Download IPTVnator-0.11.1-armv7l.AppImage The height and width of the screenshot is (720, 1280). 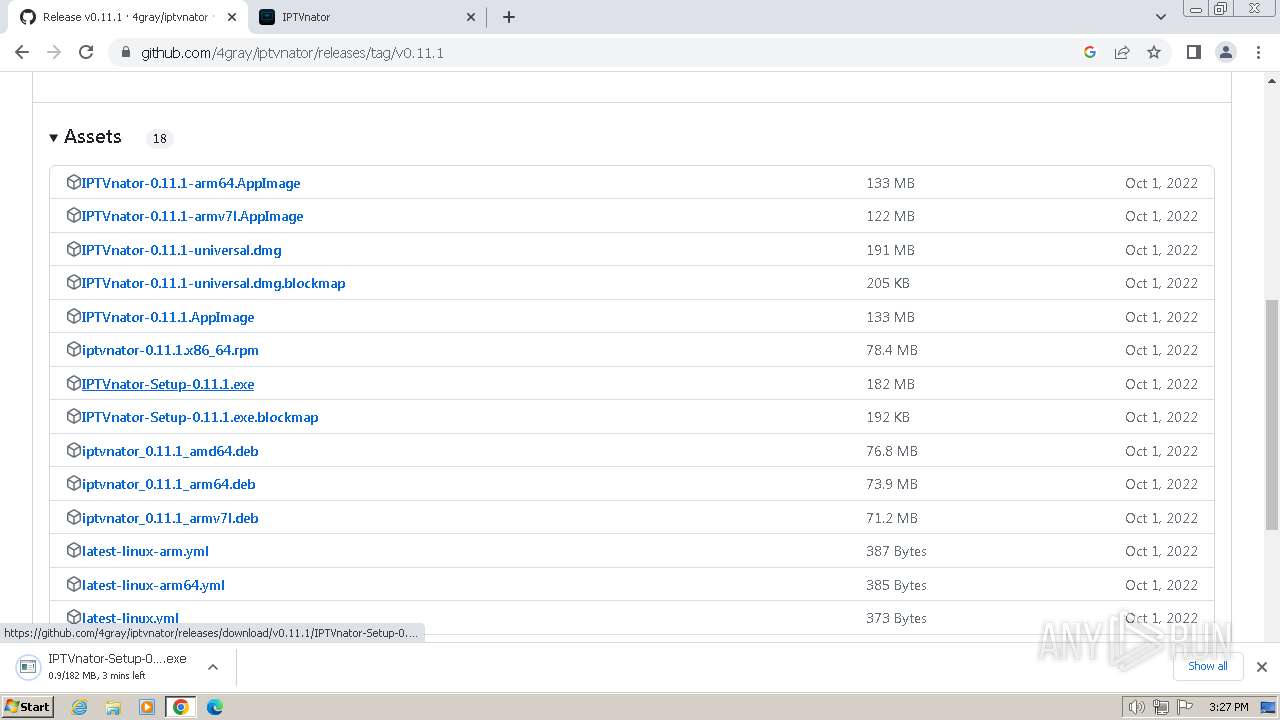(x=192, y=216)
